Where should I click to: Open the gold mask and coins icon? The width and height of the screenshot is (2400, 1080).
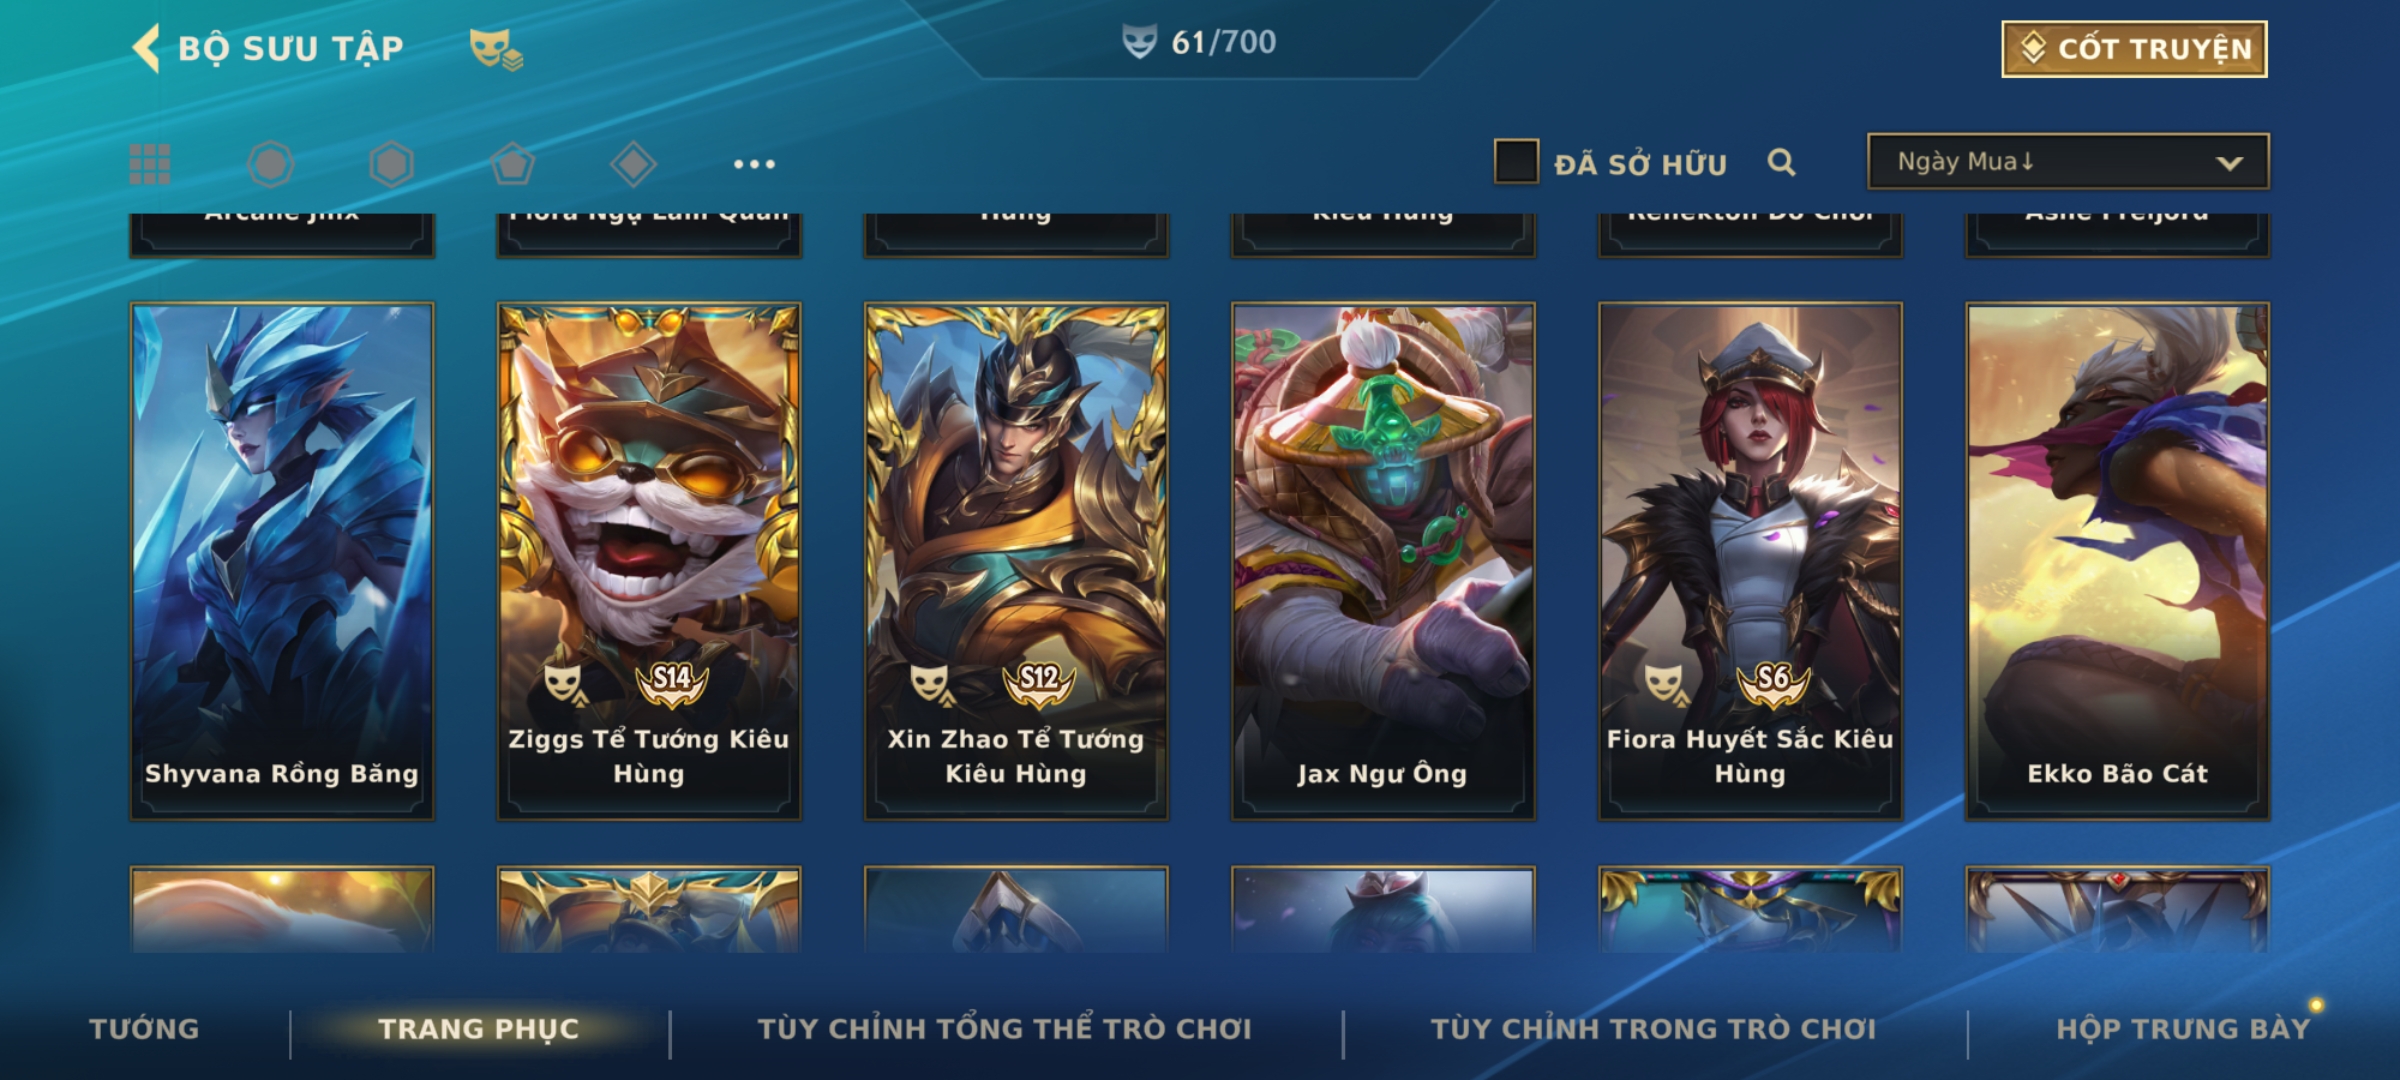click(496, 48)
